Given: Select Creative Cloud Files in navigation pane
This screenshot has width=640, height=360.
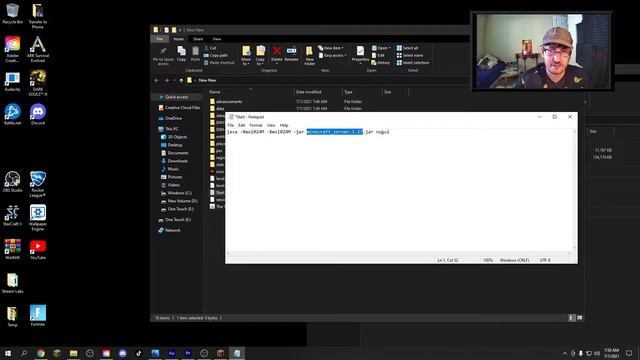Looking at the screenshot, I should [180, 108].
